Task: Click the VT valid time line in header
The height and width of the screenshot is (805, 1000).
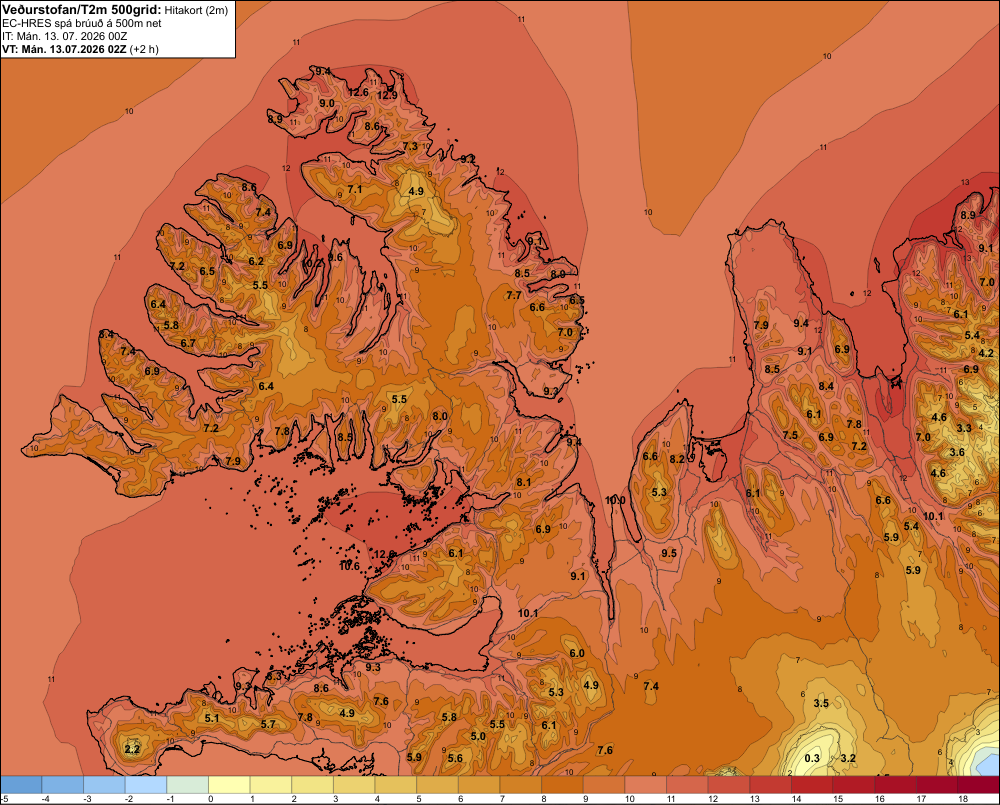Action: [80, 49]
